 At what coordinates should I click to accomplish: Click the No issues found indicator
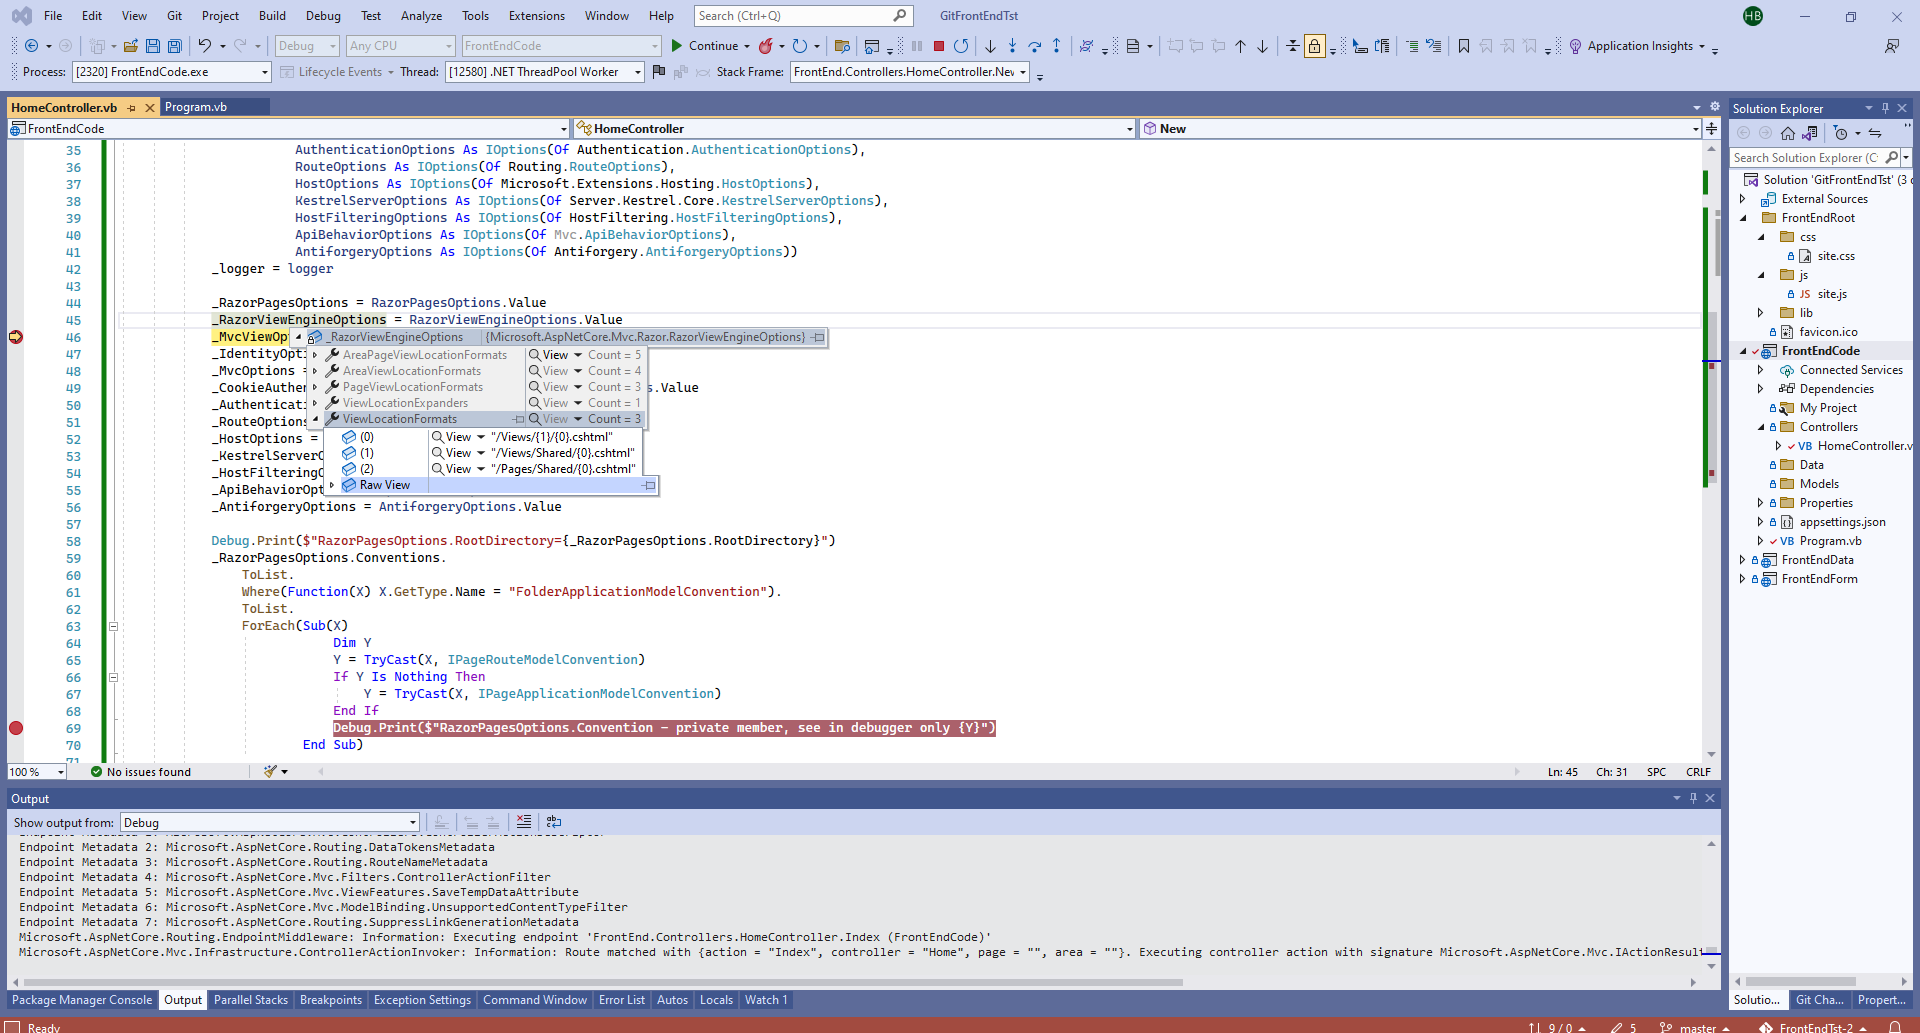[x=140, y=772]
